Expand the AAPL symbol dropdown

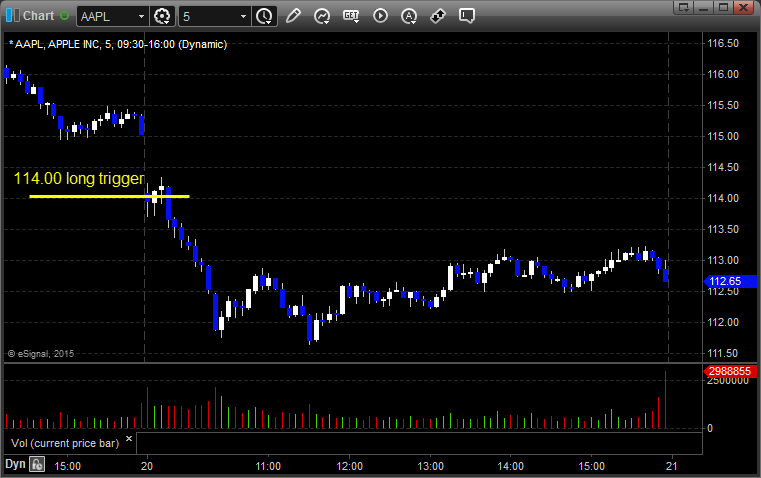click(141, 16)
